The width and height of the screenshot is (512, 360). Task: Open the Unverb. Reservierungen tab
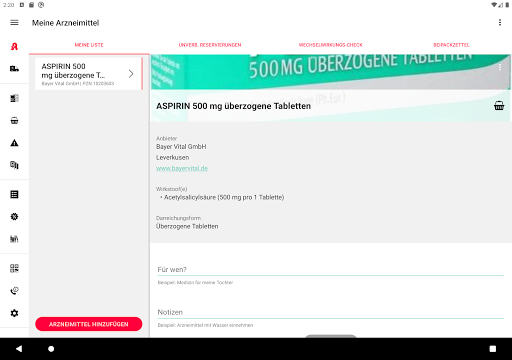(x=210, y=45)
